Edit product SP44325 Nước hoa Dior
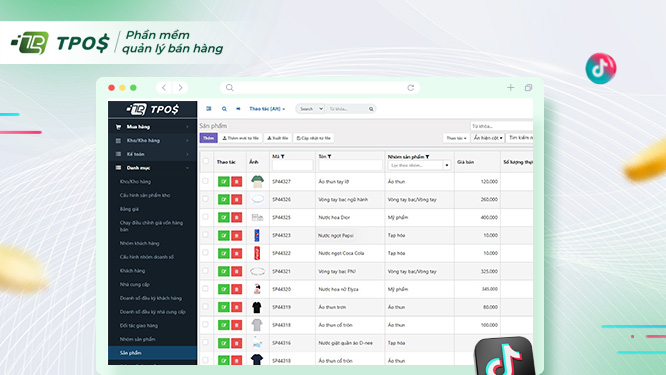This screenshot has height=375, width=666. (x=223, y=217)
